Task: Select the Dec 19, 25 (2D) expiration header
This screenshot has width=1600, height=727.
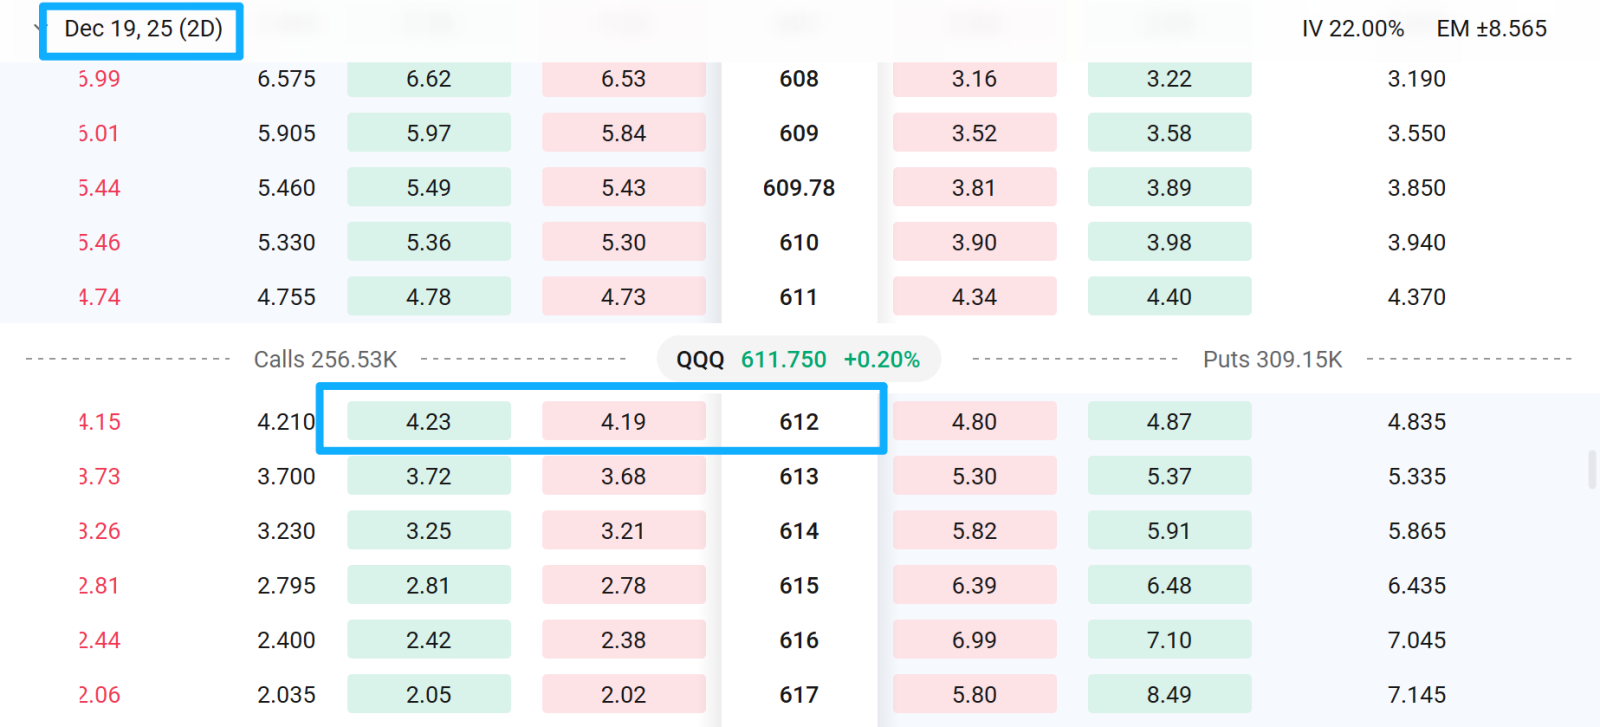Action: (x=143, y=29)
